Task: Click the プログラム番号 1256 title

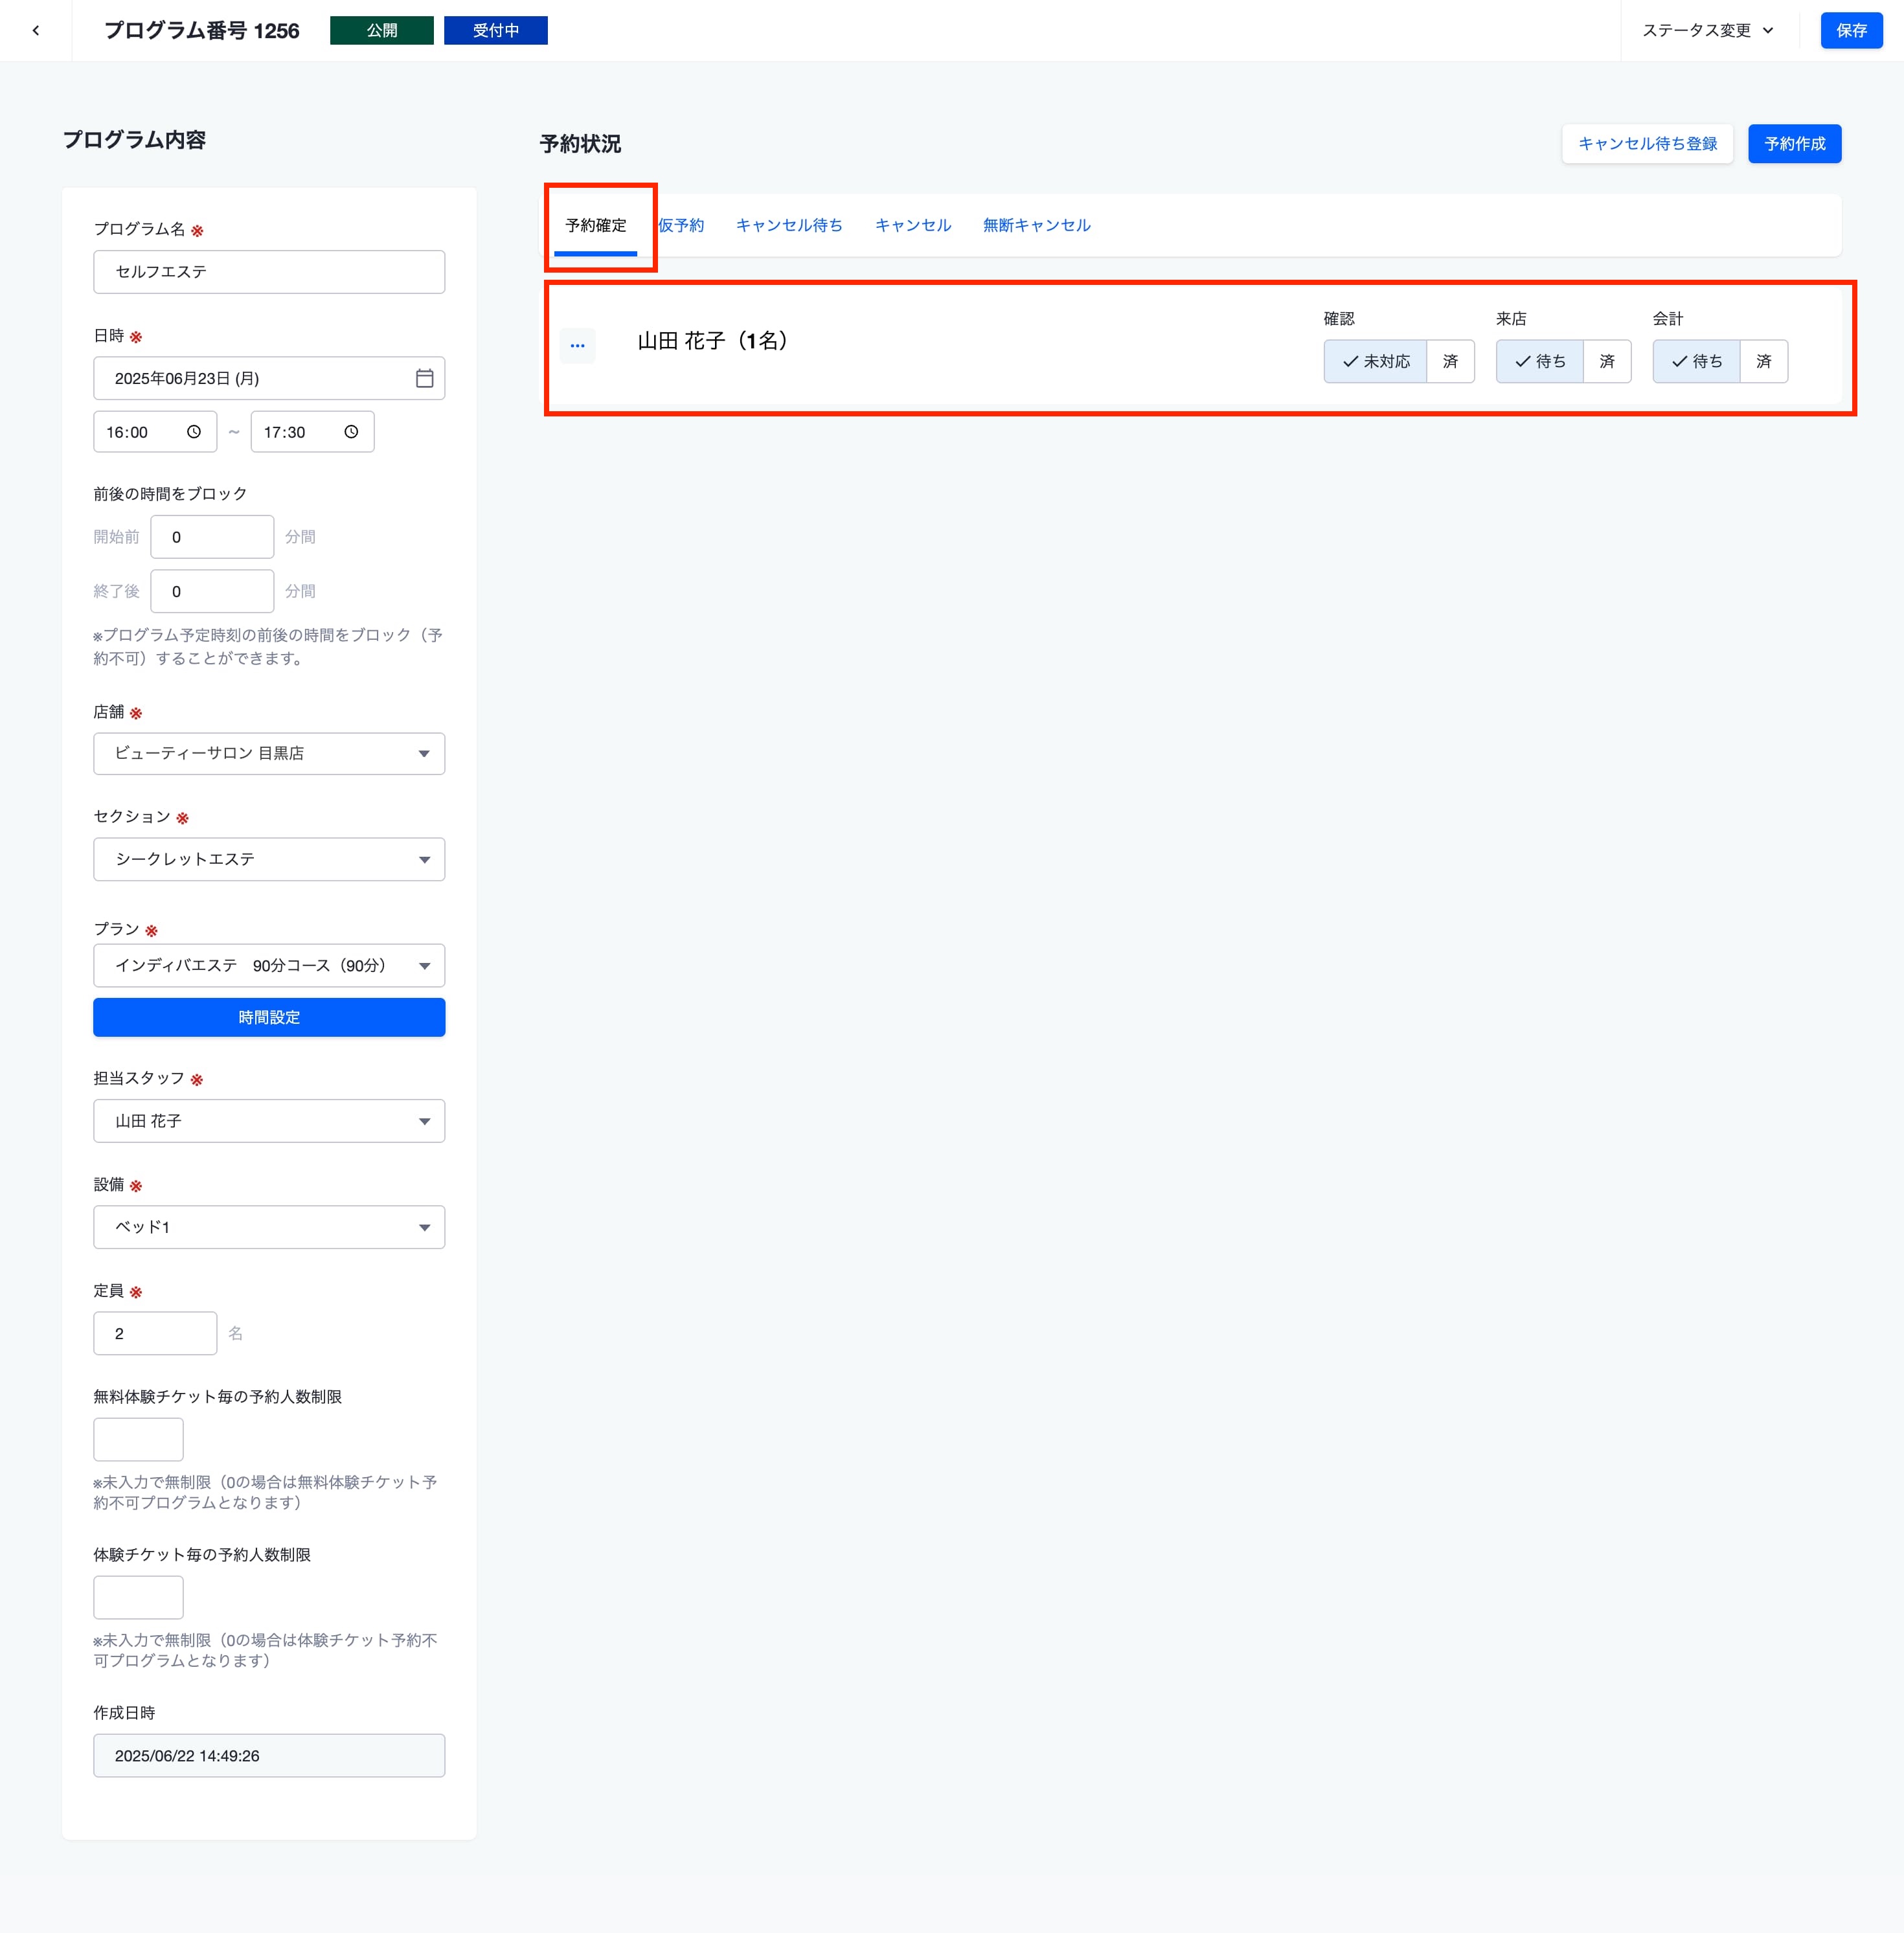Action: coord(202,30)
